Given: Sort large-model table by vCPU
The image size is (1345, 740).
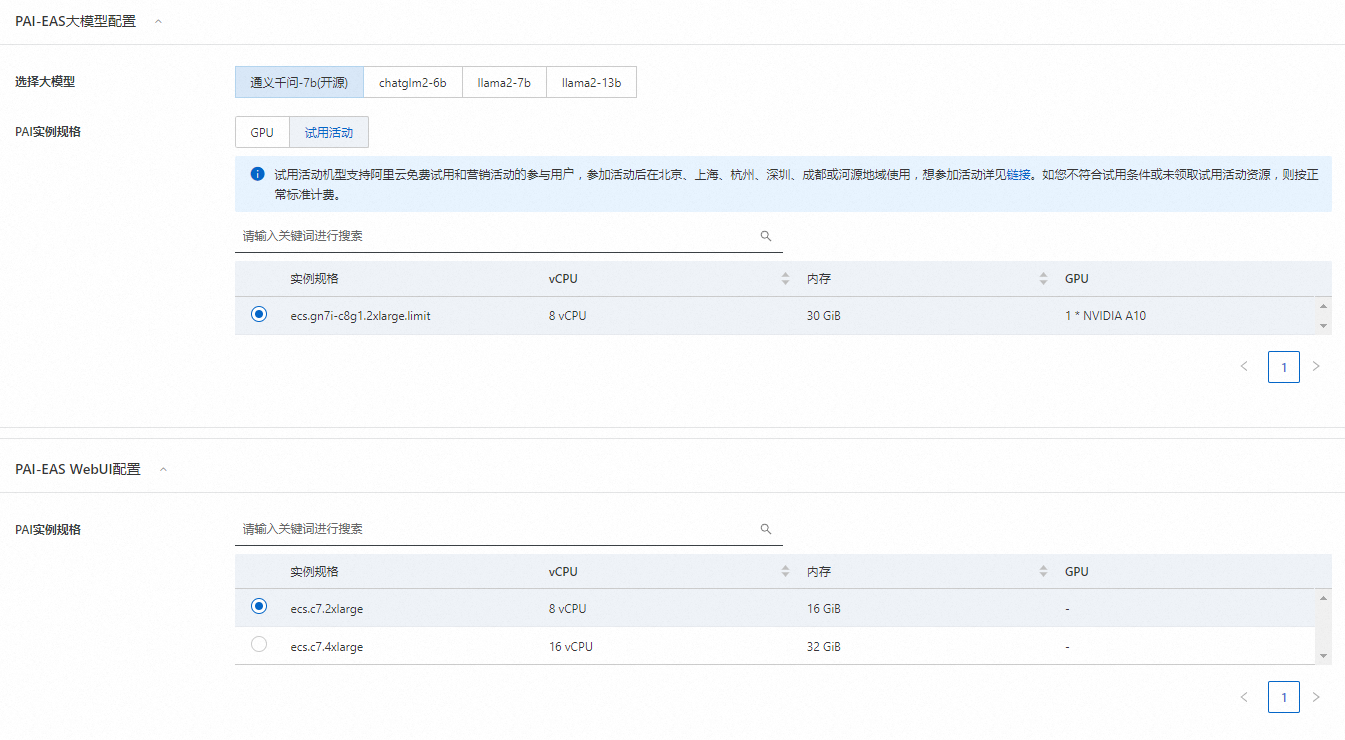Looking at the screenshot, I should [x=785, y=279].
